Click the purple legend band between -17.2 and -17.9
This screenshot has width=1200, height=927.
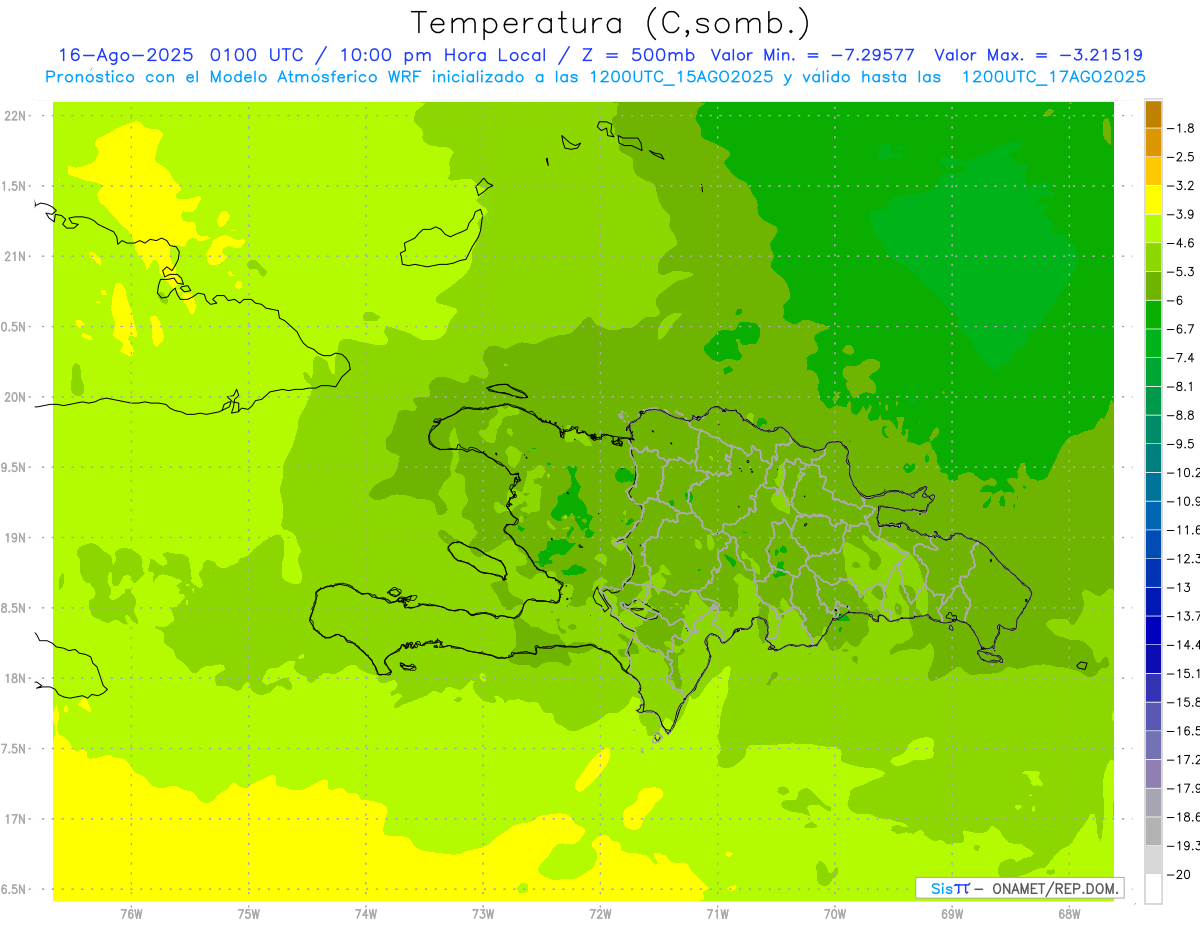[x=1153, y=773]
